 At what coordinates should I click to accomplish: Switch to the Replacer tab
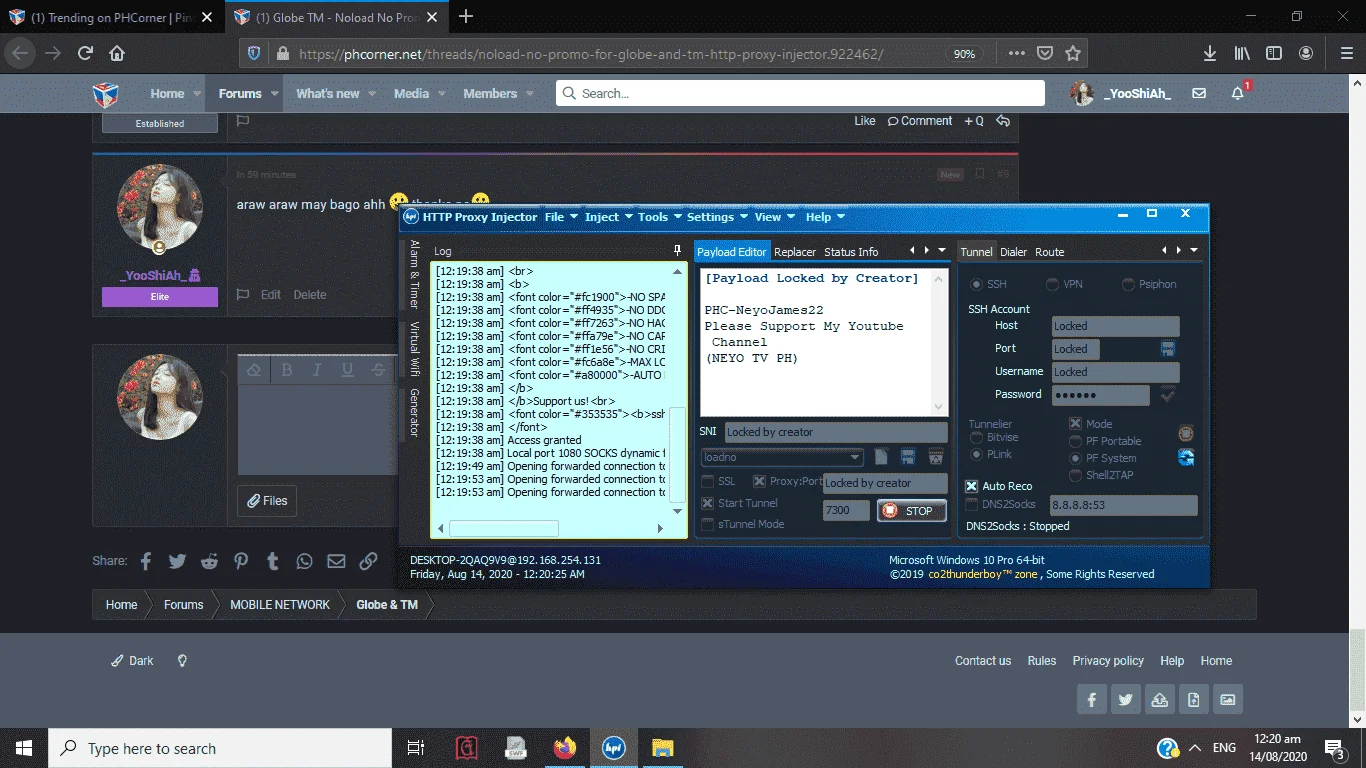pos(795,252)
